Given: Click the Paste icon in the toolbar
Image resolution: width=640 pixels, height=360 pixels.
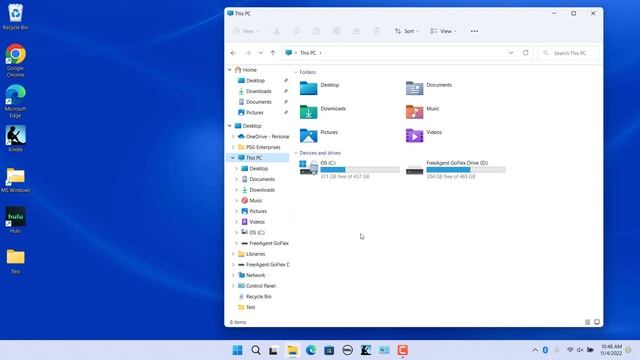Looking at the screenshot, I should (316, 31).
